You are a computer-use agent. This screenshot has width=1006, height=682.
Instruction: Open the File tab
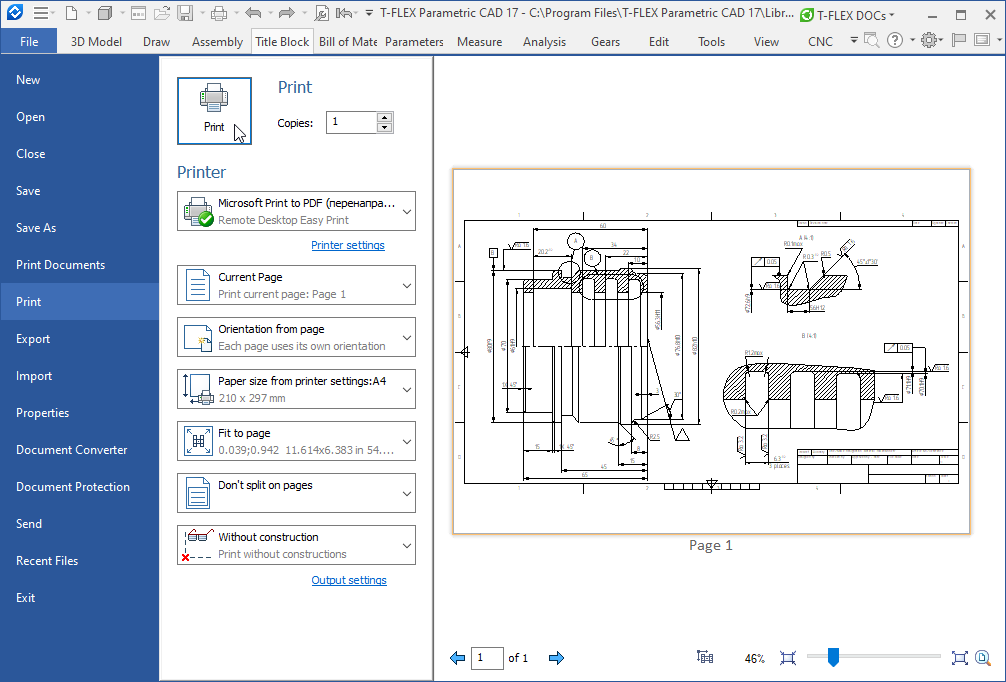pyautogui.click(x=29, y=41)
